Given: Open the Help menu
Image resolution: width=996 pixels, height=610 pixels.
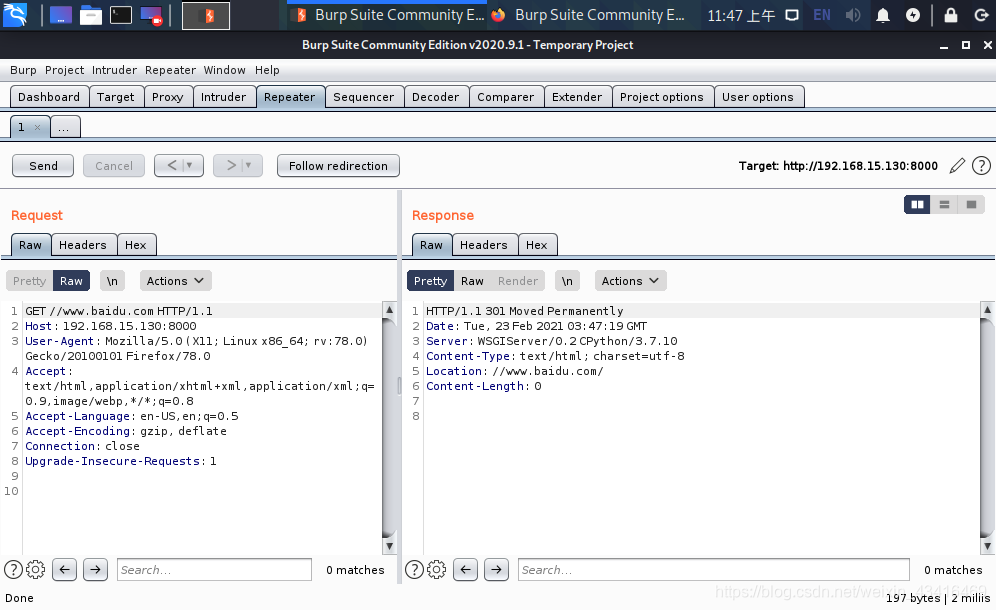Looking at the screenshot, I should click(x=267, y=70).
